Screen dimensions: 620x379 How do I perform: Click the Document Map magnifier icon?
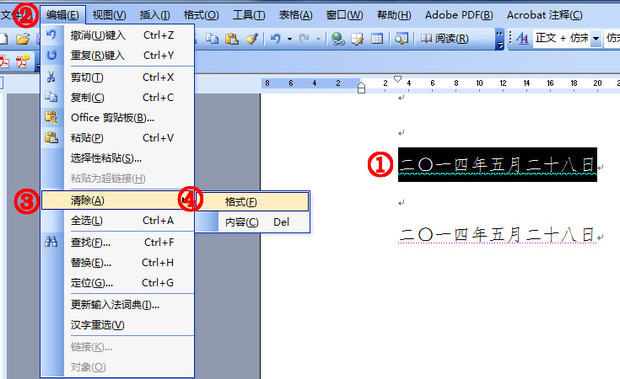coord(401,38)
